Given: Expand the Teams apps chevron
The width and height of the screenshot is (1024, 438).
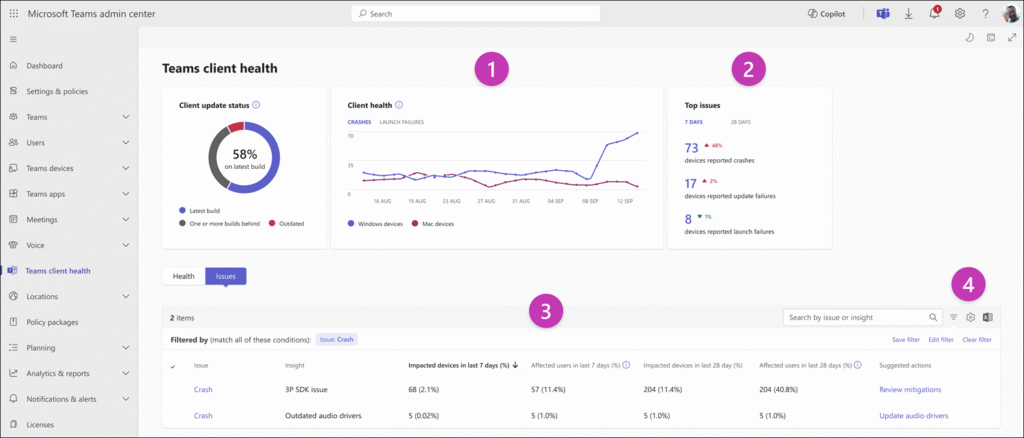Looking at the screenshot, I should point(126,194).
